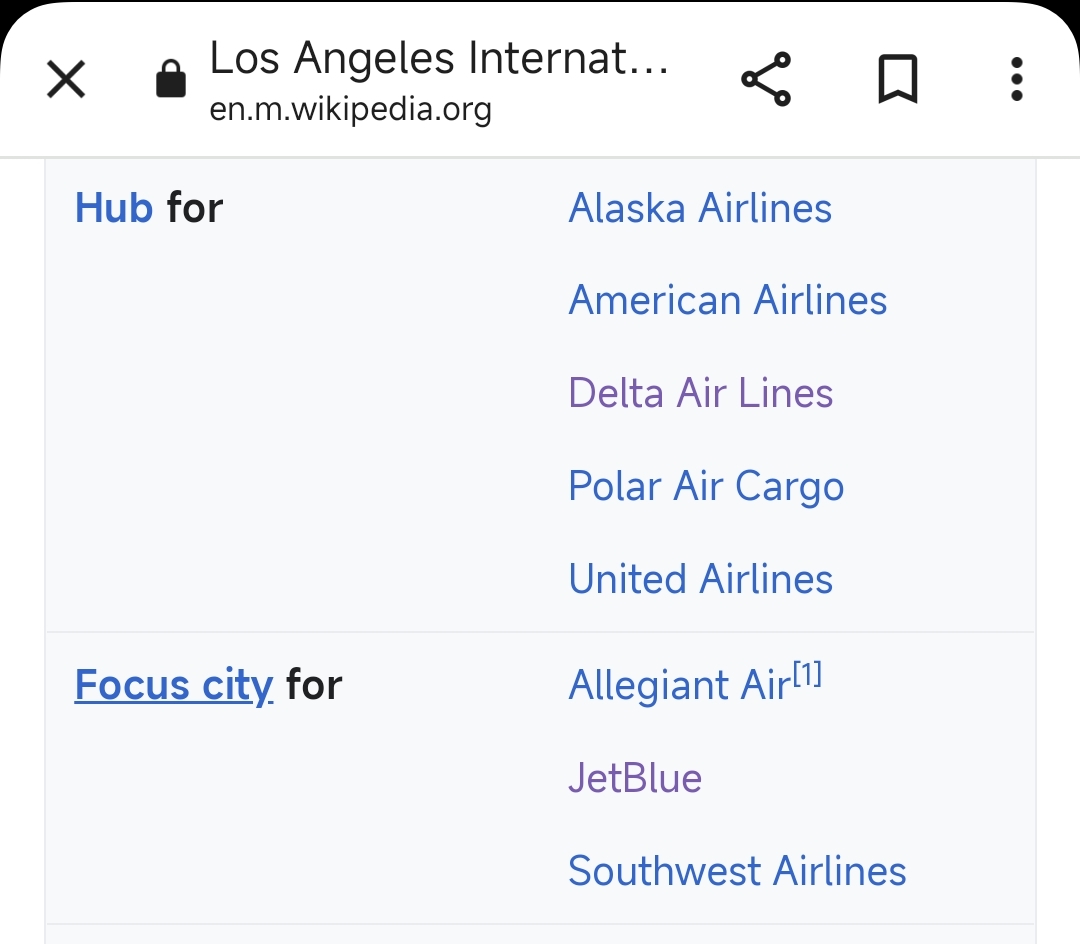Image resolution: width=1080 pixels, height=944 pixels.
Task: Jump to citation [1] reference
Action: [x=807, y=676]
